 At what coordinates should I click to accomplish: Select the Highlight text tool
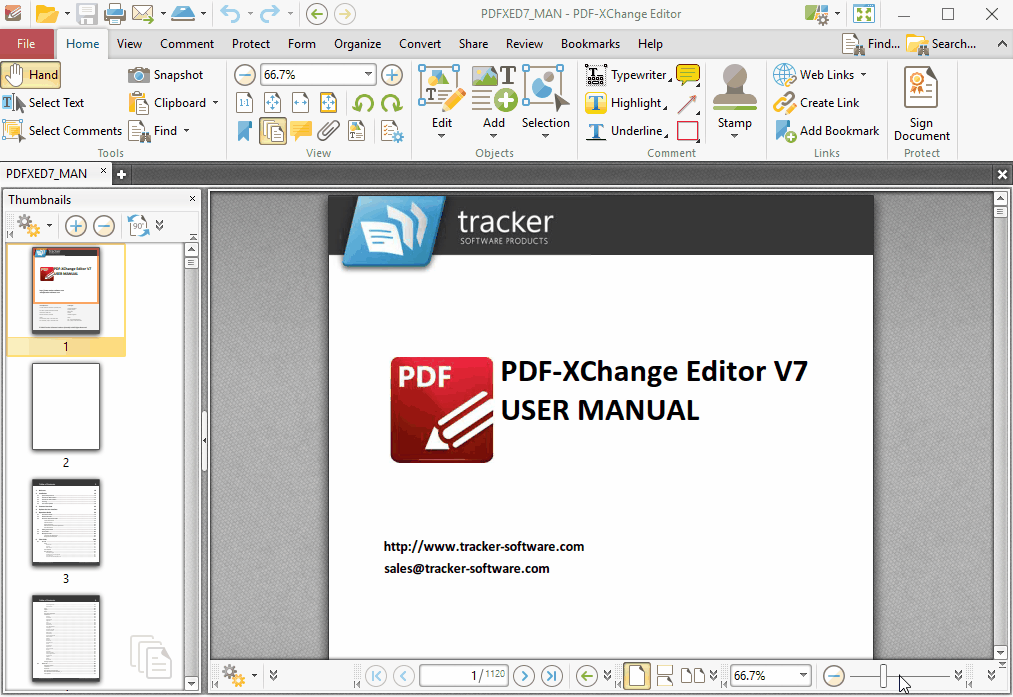(625, 103)
